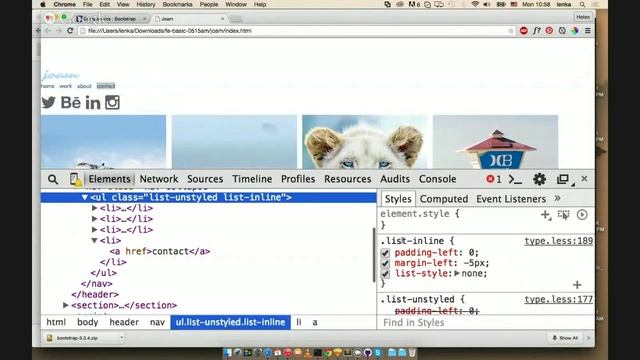Viewport: 640px width, 360px height.
Task: Disable the list-style: none property checkbox
Action: 385,274
